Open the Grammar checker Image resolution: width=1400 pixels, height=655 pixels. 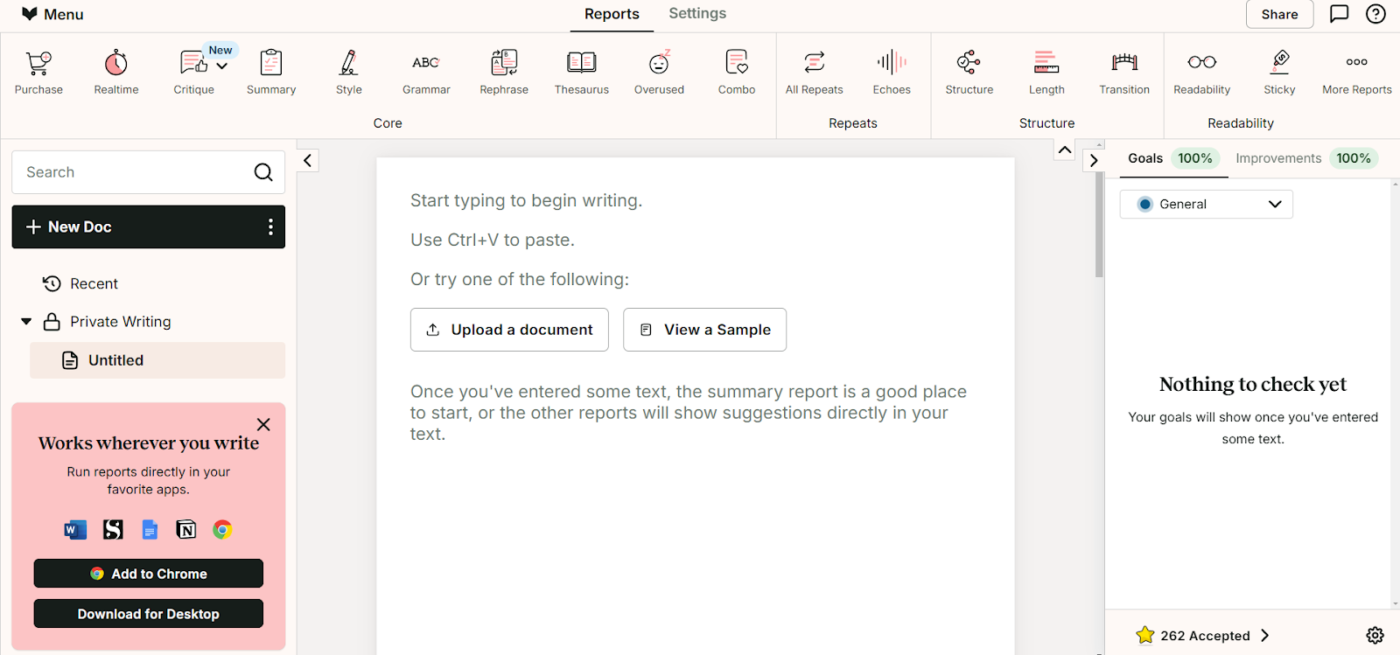426,68
